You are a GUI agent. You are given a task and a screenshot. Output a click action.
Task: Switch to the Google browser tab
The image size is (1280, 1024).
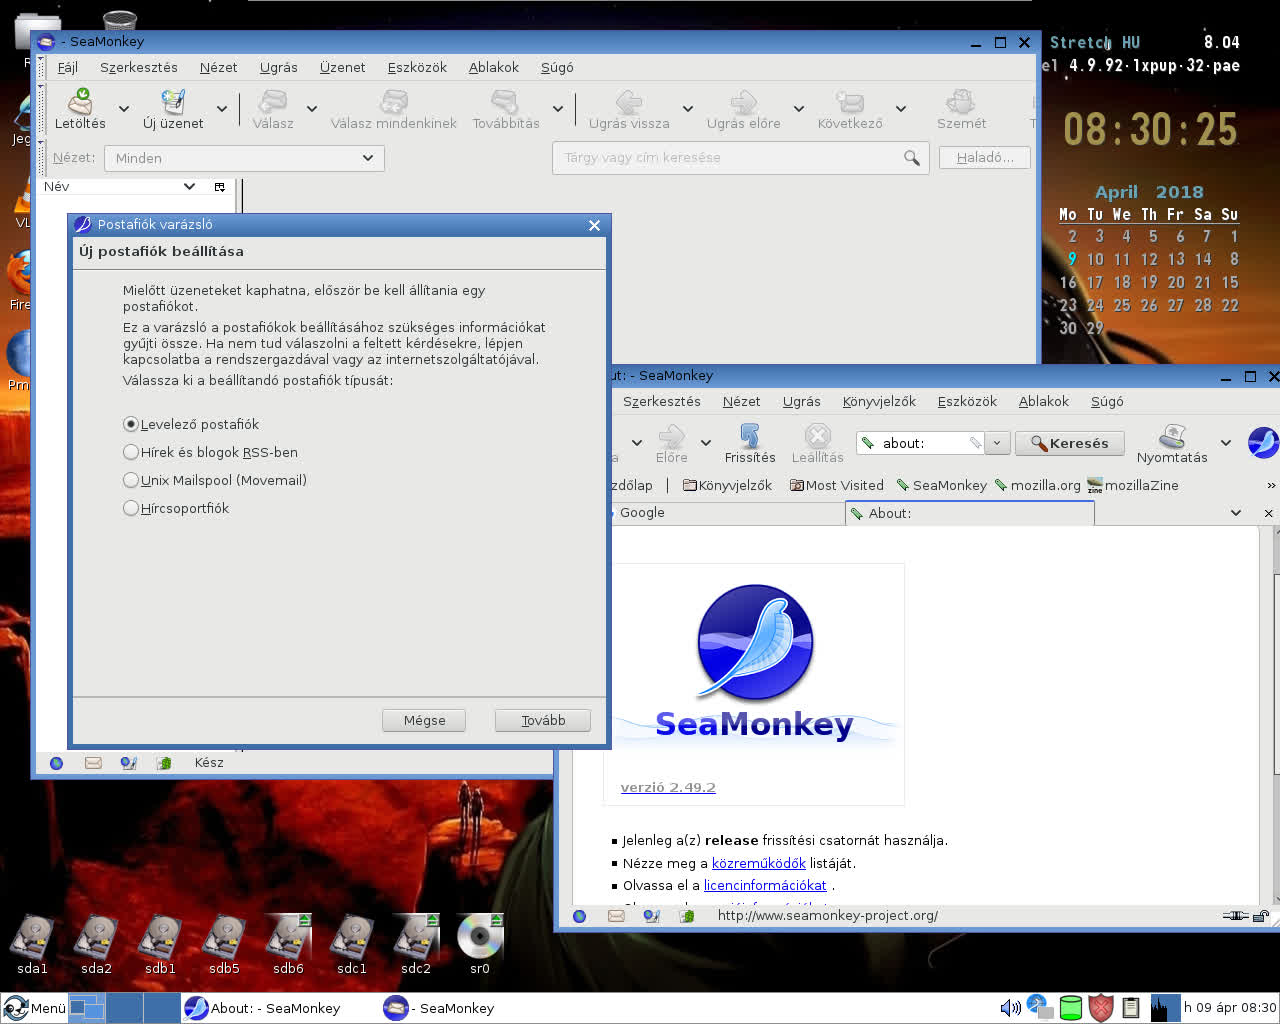(x=727, y=513)
